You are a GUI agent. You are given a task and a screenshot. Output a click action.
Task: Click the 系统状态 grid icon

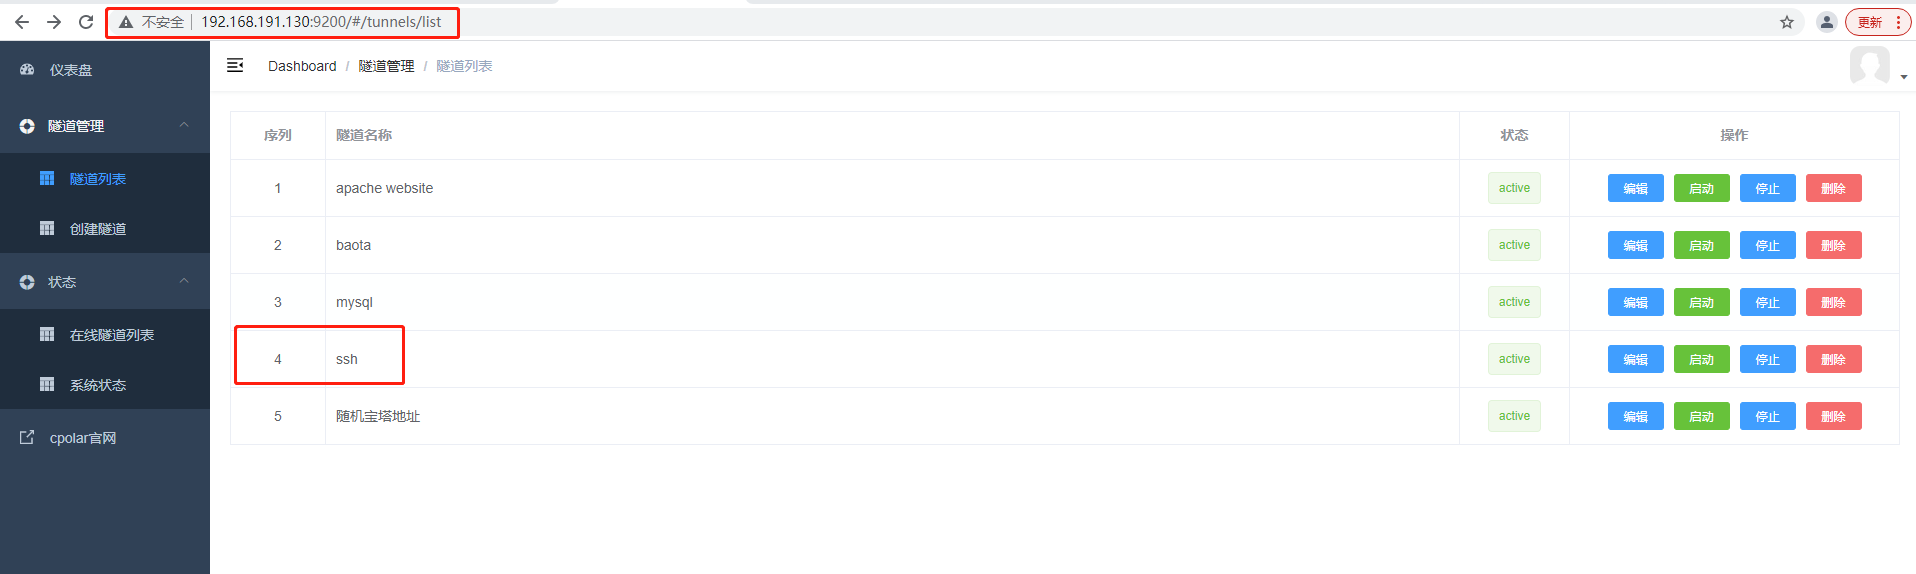pos(47,384)
